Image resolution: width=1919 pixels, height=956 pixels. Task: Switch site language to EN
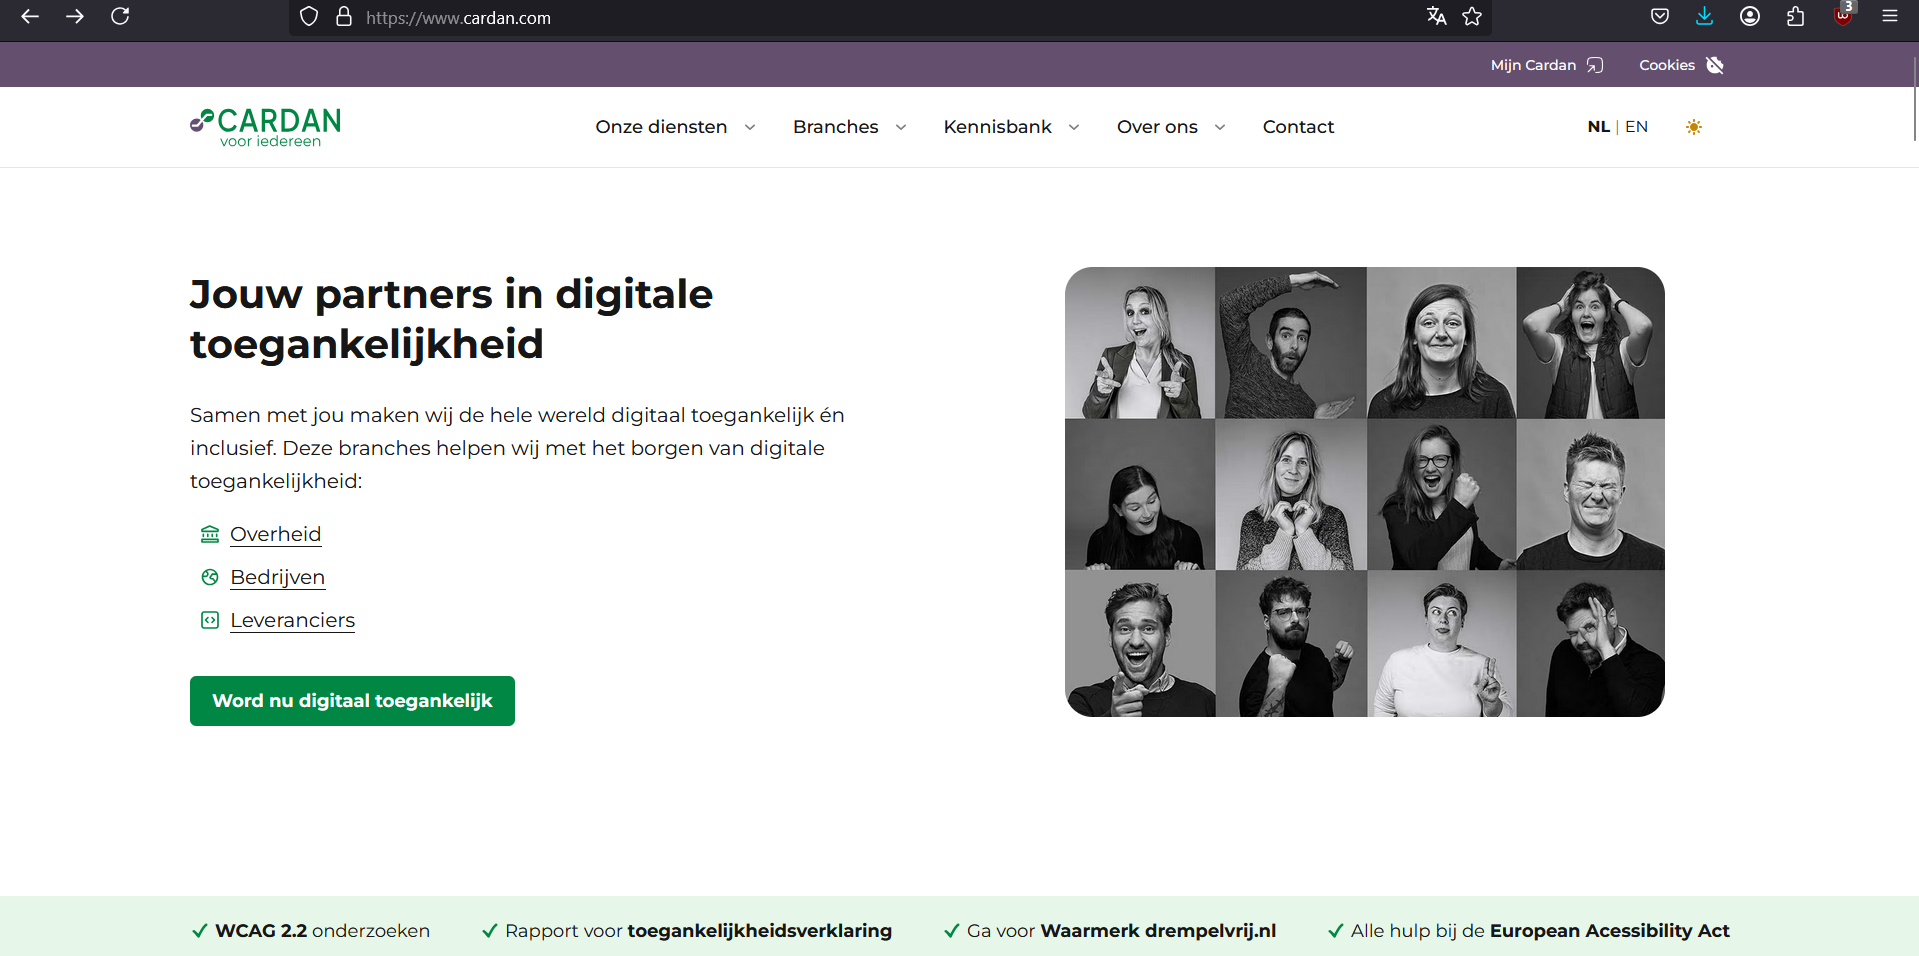coord(1636,127)
